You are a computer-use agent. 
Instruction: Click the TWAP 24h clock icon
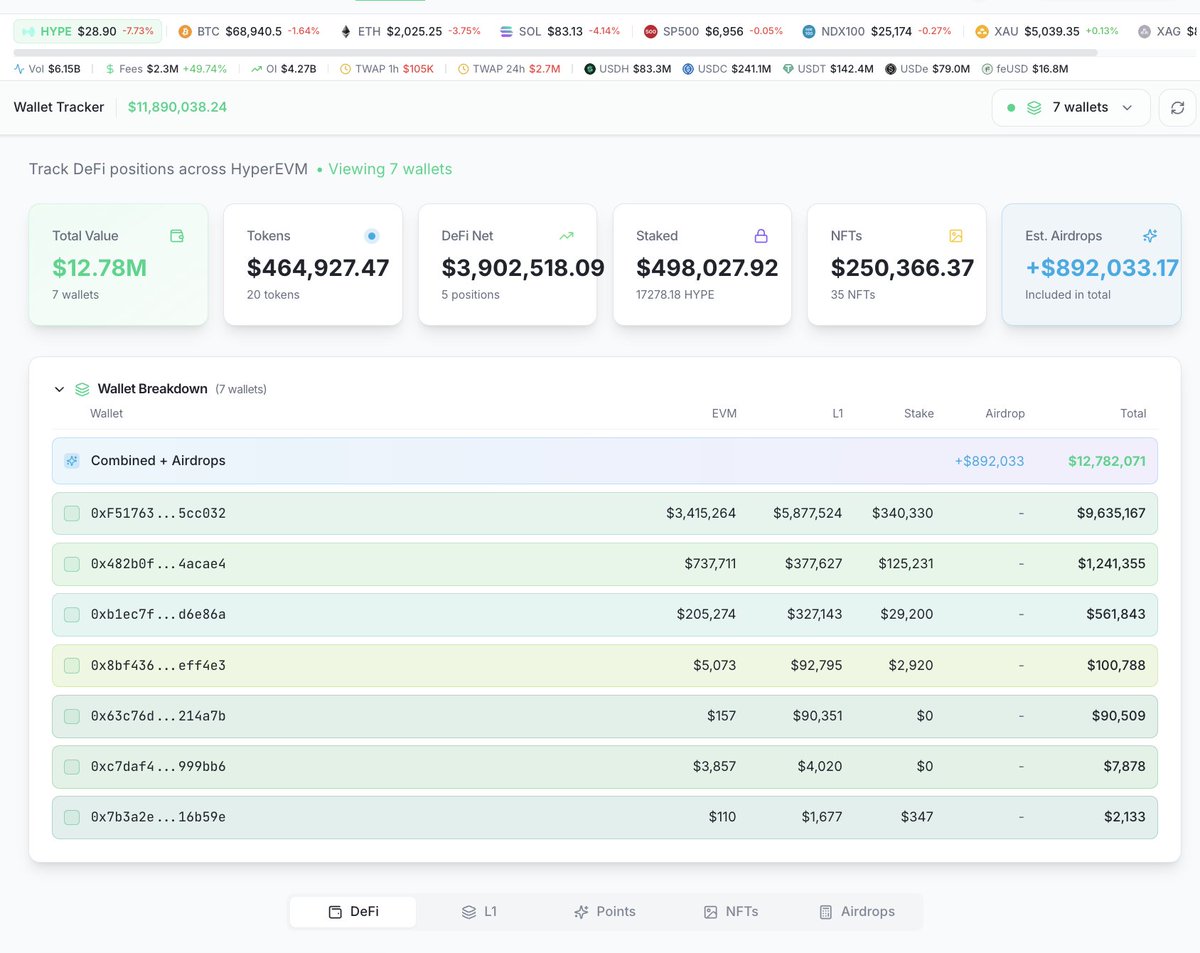click(463, 69)
